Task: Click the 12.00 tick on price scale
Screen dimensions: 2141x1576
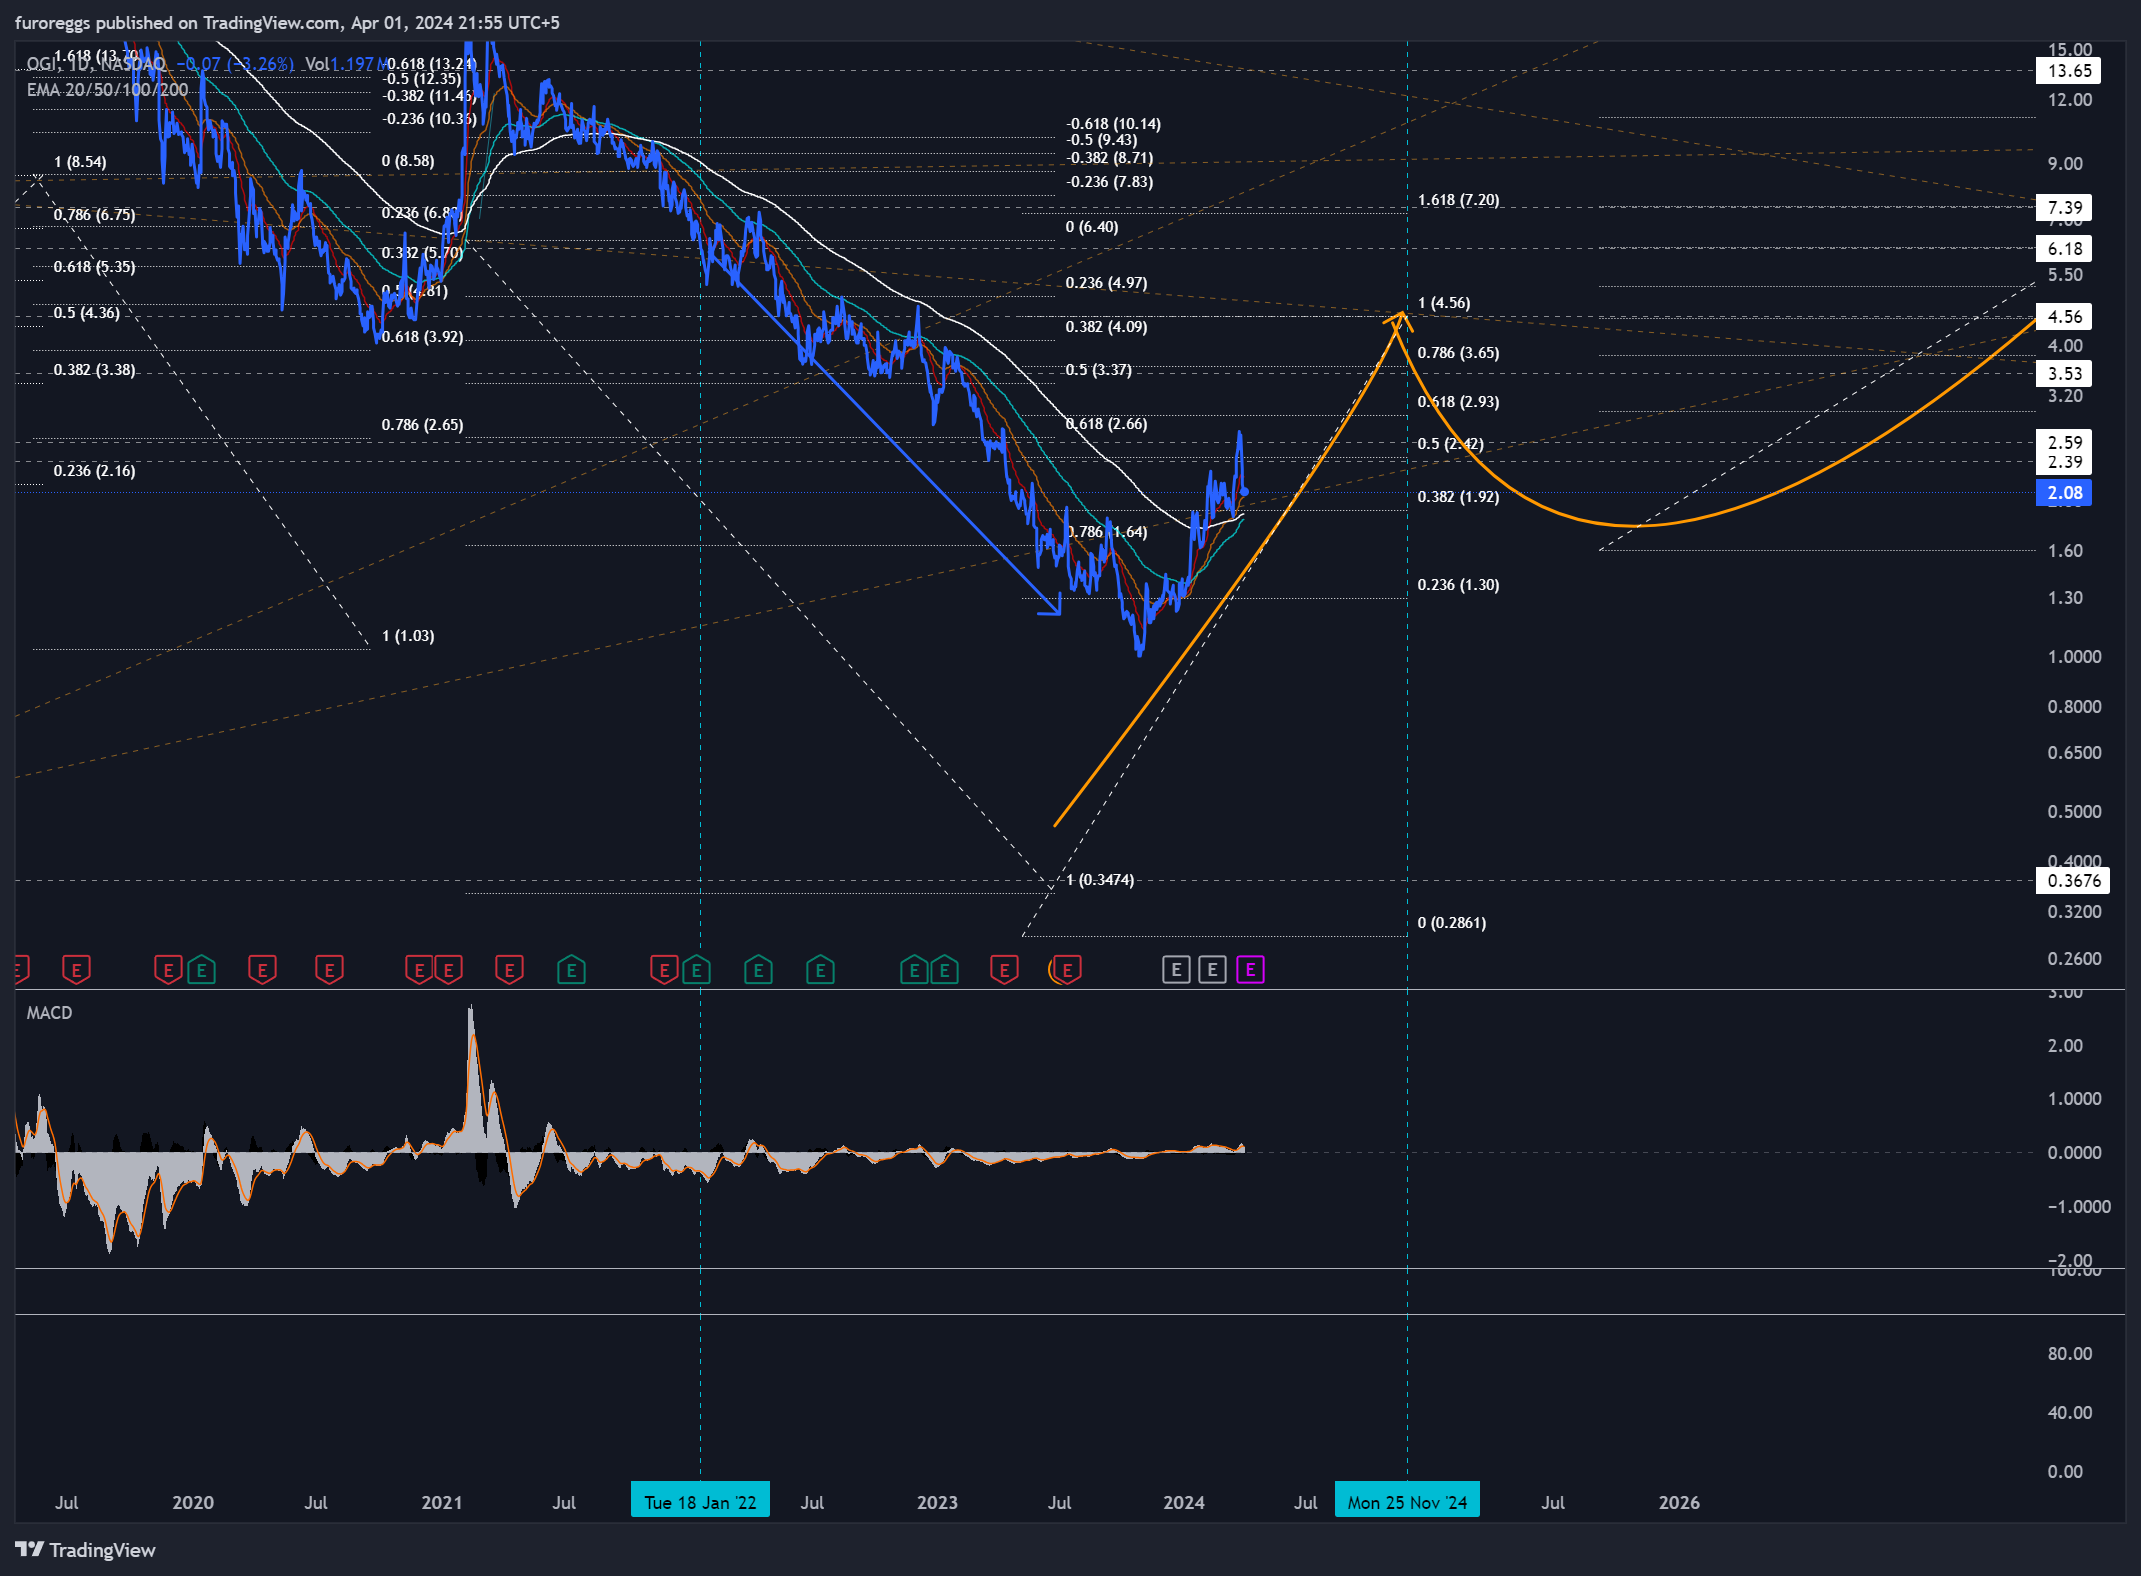Action: click(x=2069, y=100)
